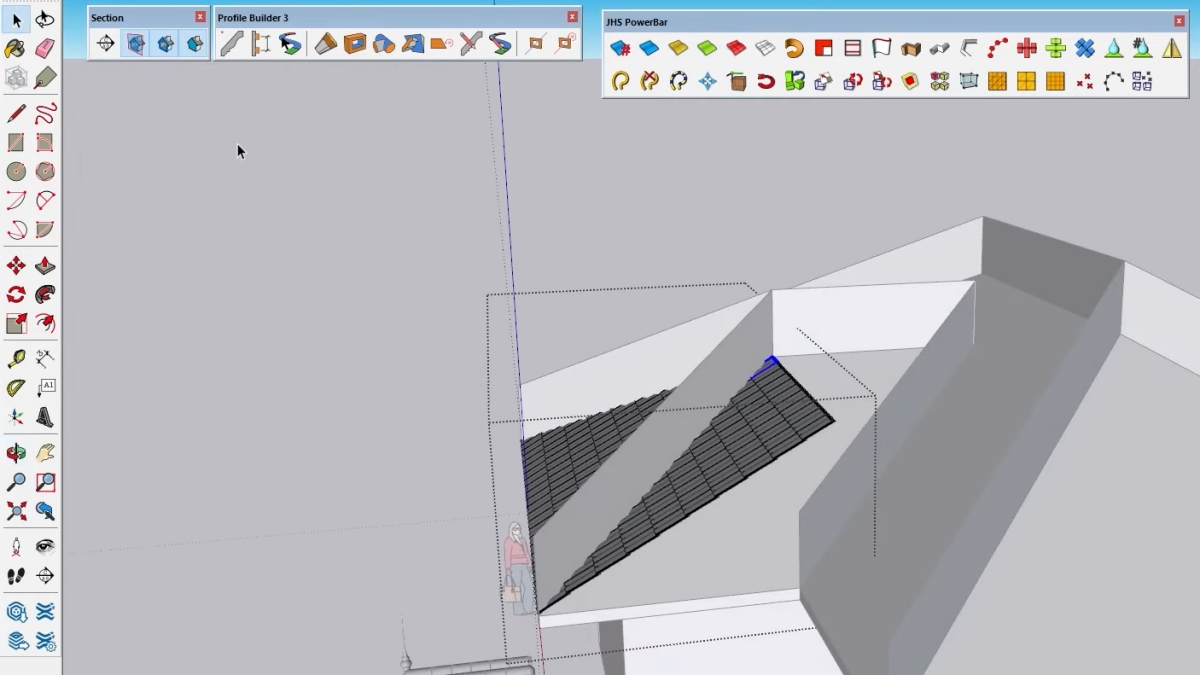Pick the 3 Point Arc tool
The height and width of the screenshot is (675, 1200).
(16, 229)
